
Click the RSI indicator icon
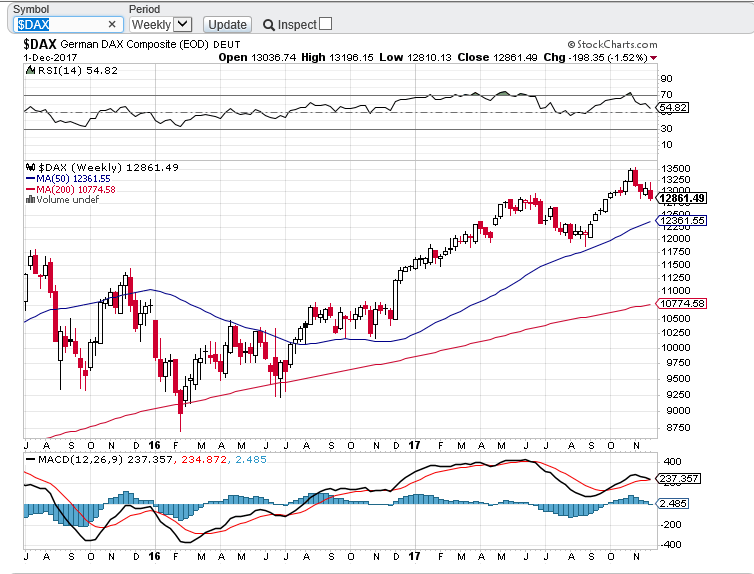(30, 70)
